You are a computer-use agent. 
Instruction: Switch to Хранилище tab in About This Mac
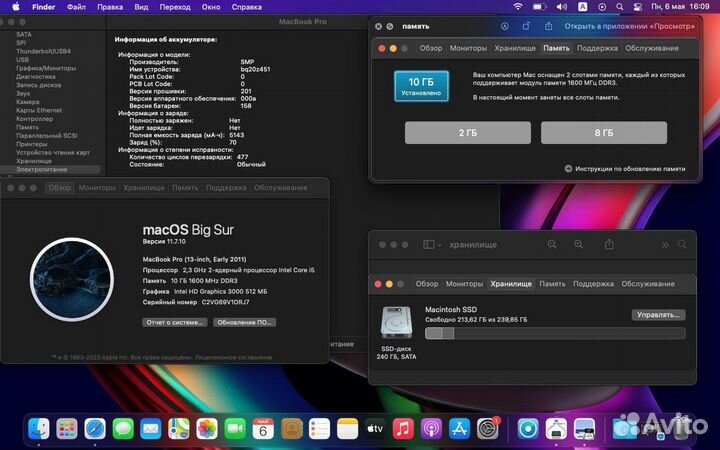pos(143,188)
